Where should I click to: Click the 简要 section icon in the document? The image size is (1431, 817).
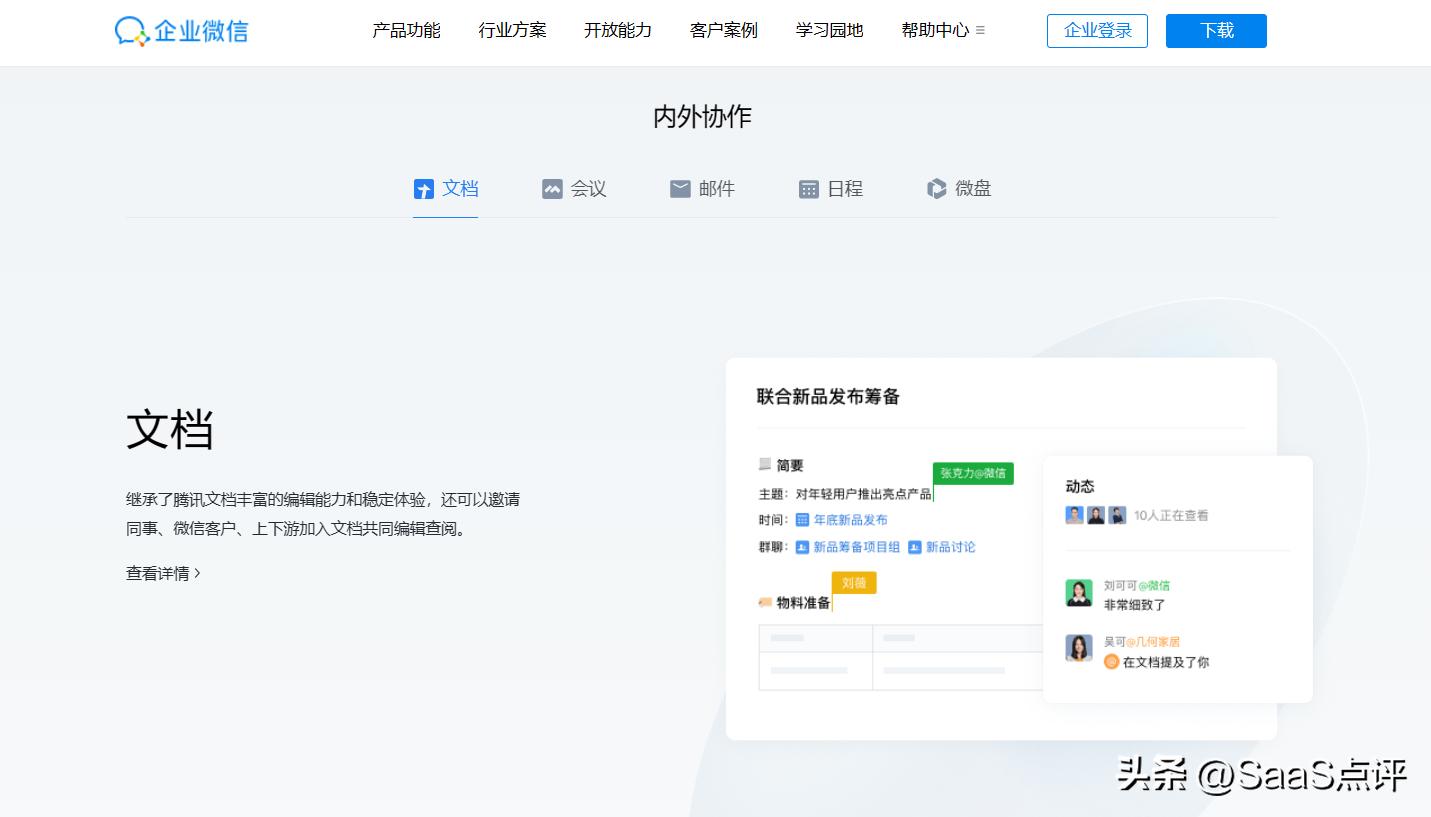(763, 465)
